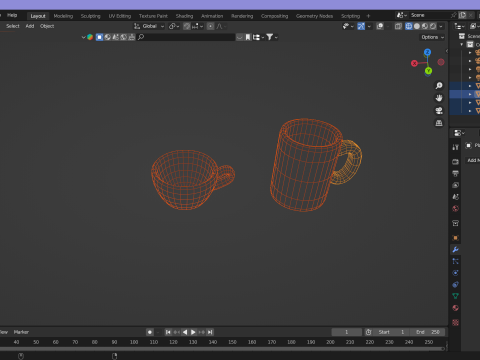The height and width of the screenshot is (360, 480).
Task: Select solid viewport shading
Action: [417, 26]
